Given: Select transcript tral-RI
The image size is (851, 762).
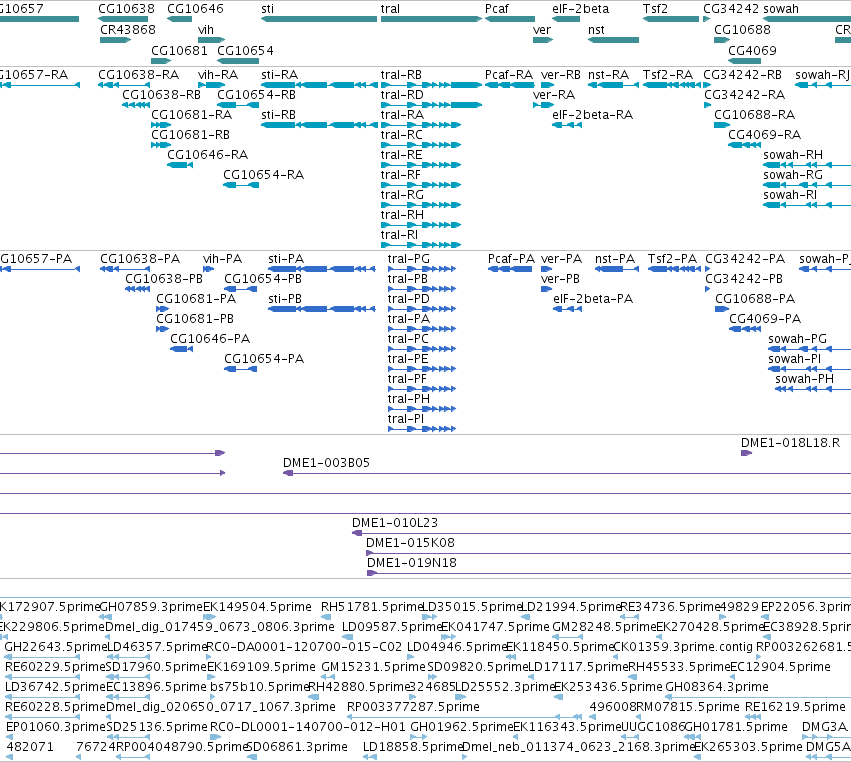Looking at the screenshot, I should click(421, 245).
